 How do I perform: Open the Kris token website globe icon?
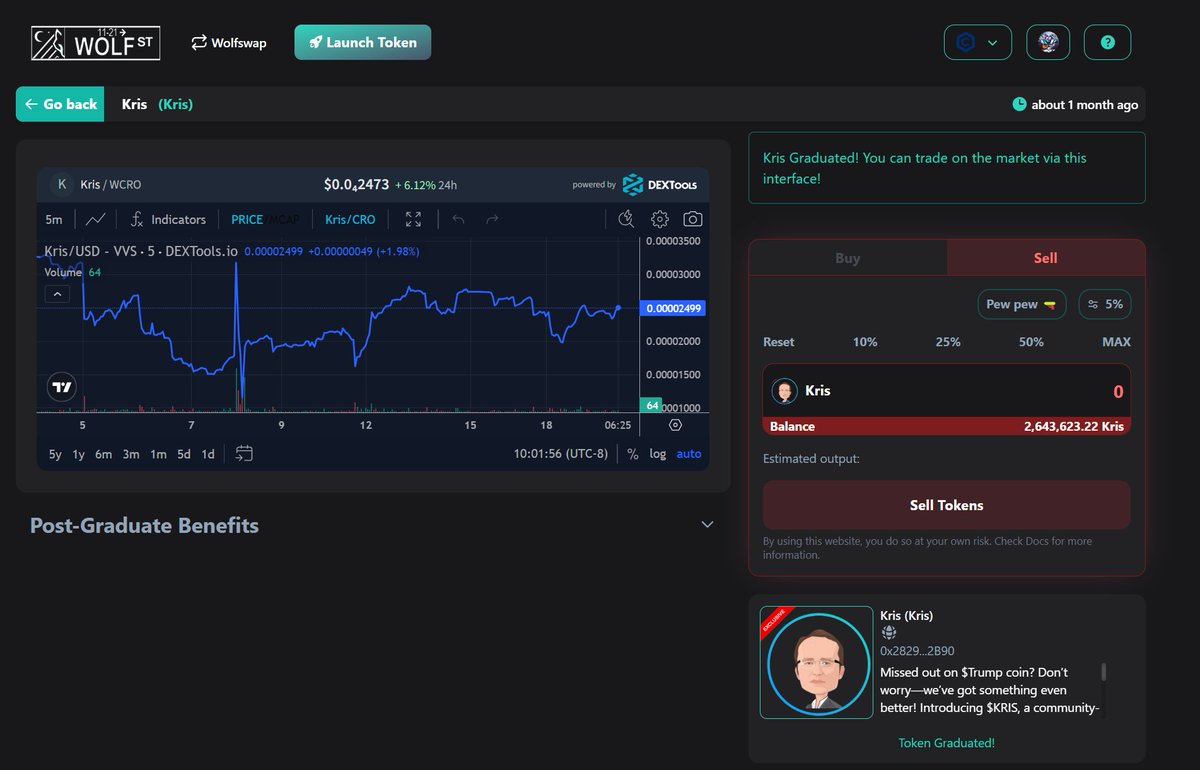(x=889, y=633)
